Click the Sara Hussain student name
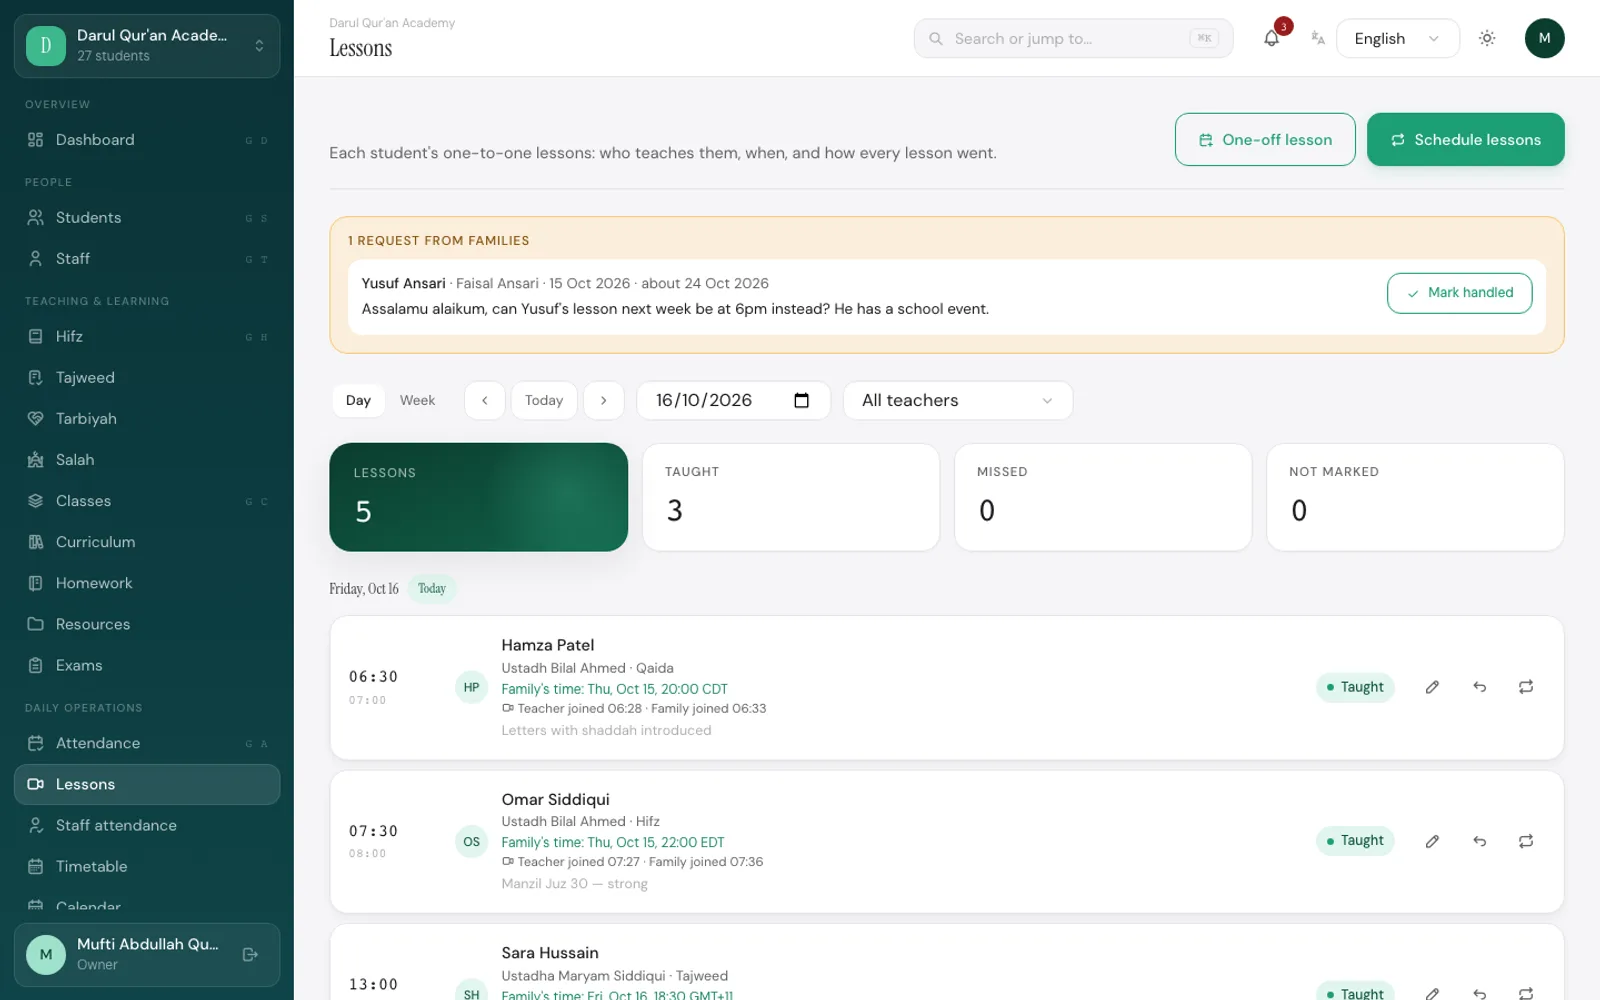The height and width of the screenshot is (1000, 1600). (550, 953)
